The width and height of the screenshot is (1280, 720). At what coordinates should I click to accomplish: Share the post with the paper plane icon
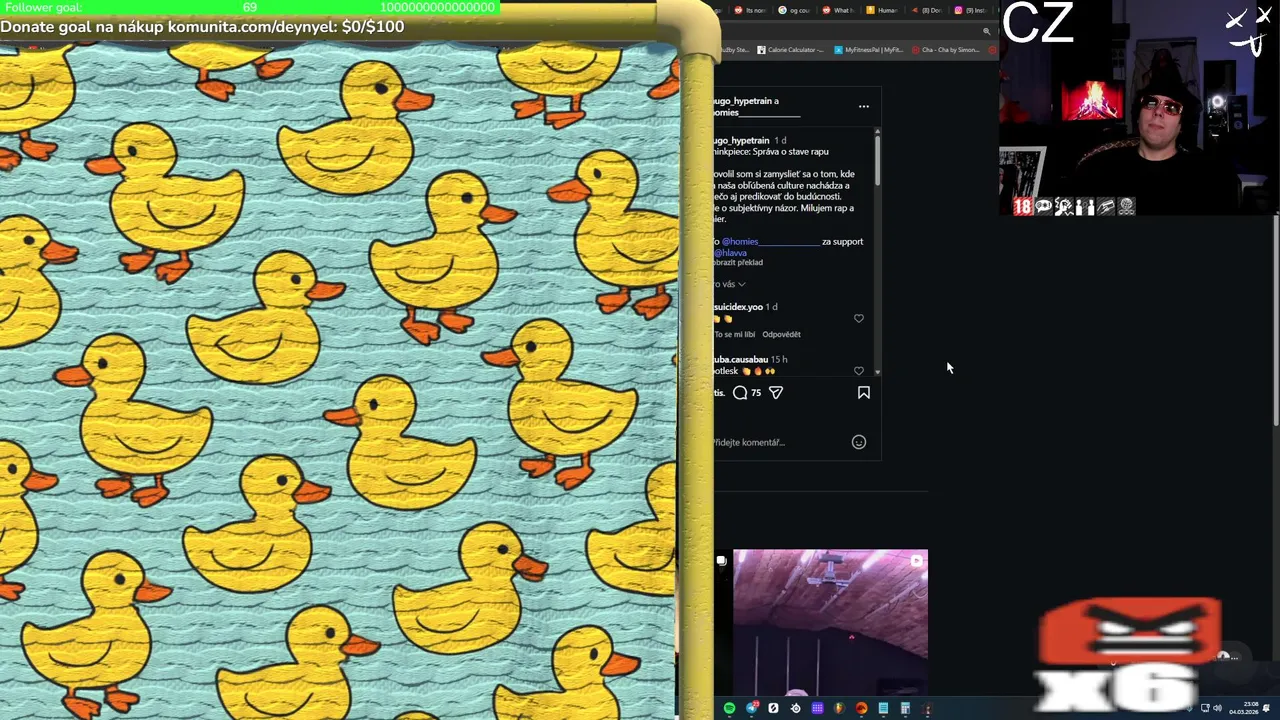click(776, 393)
